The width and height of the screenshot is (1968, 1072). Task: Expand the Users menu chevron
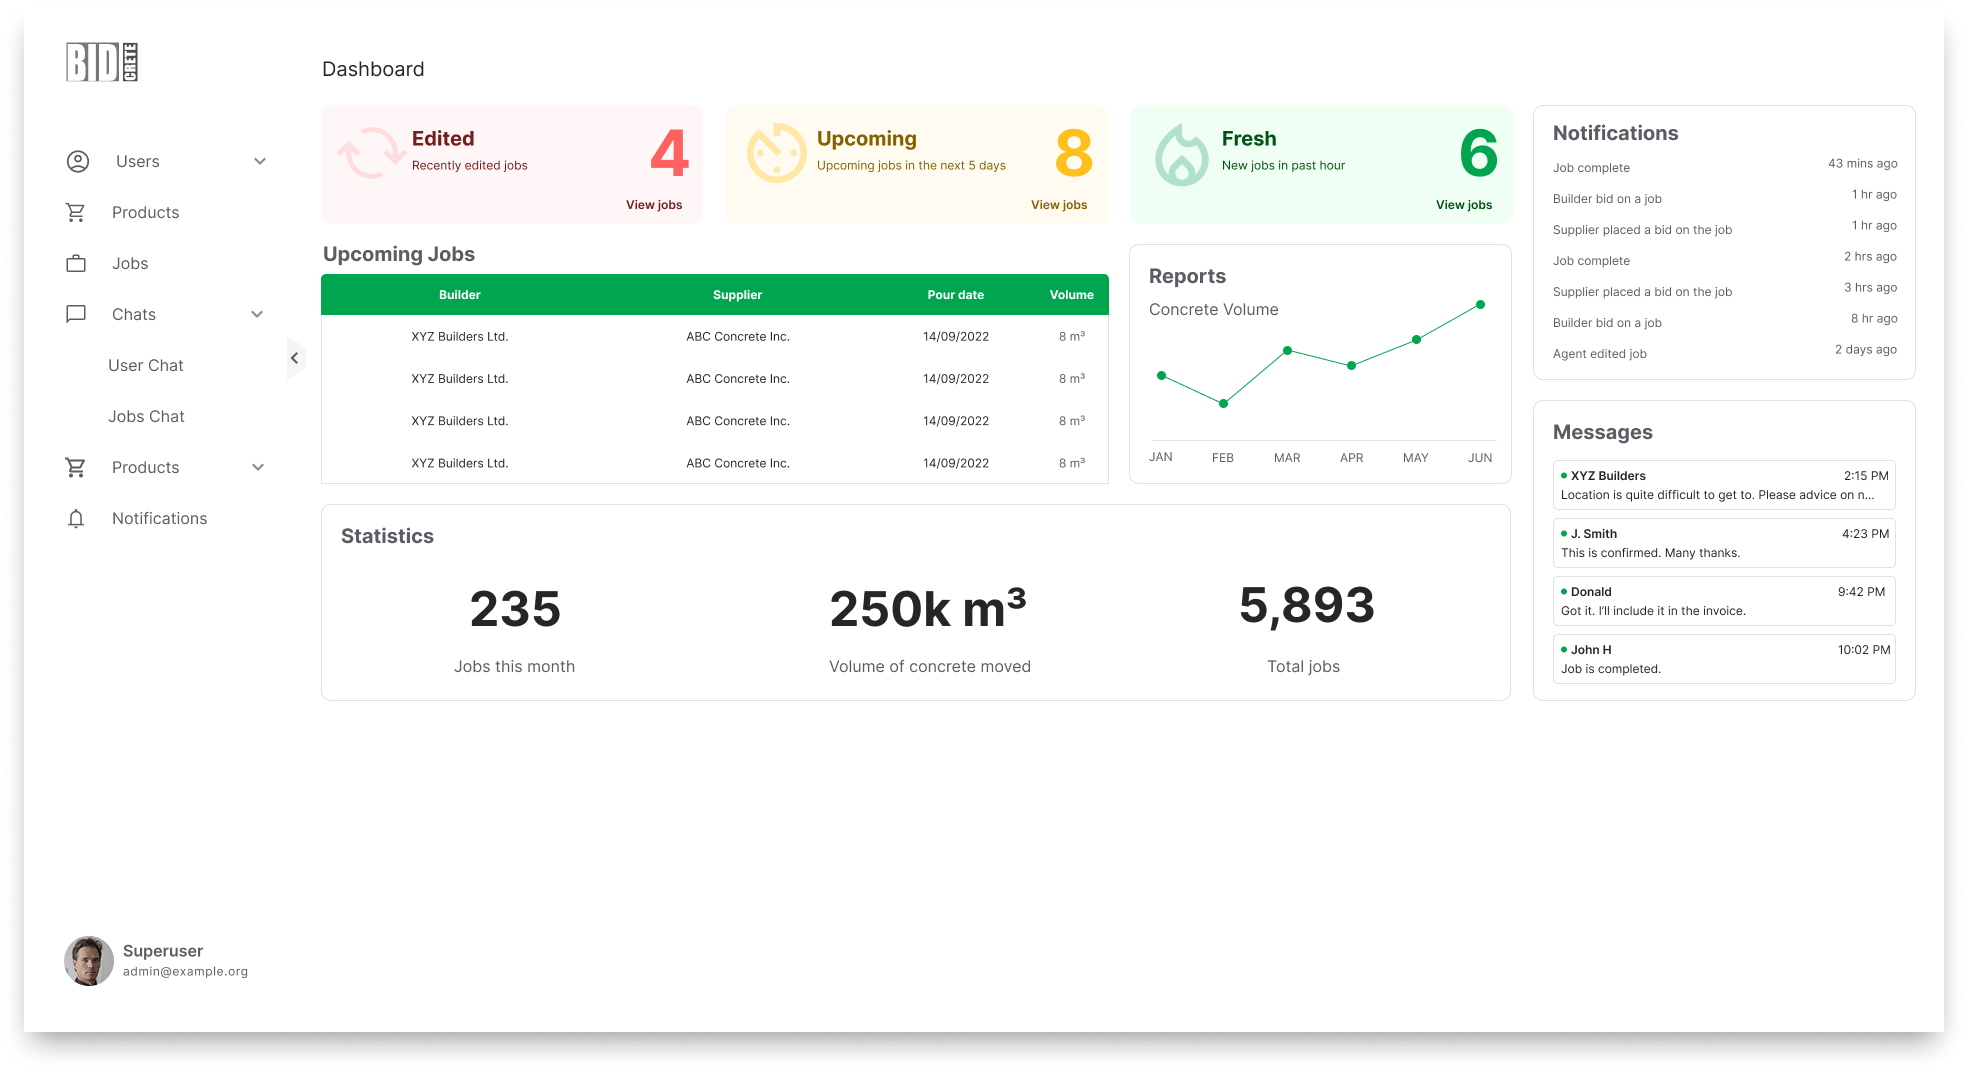[x=260, y=161]
